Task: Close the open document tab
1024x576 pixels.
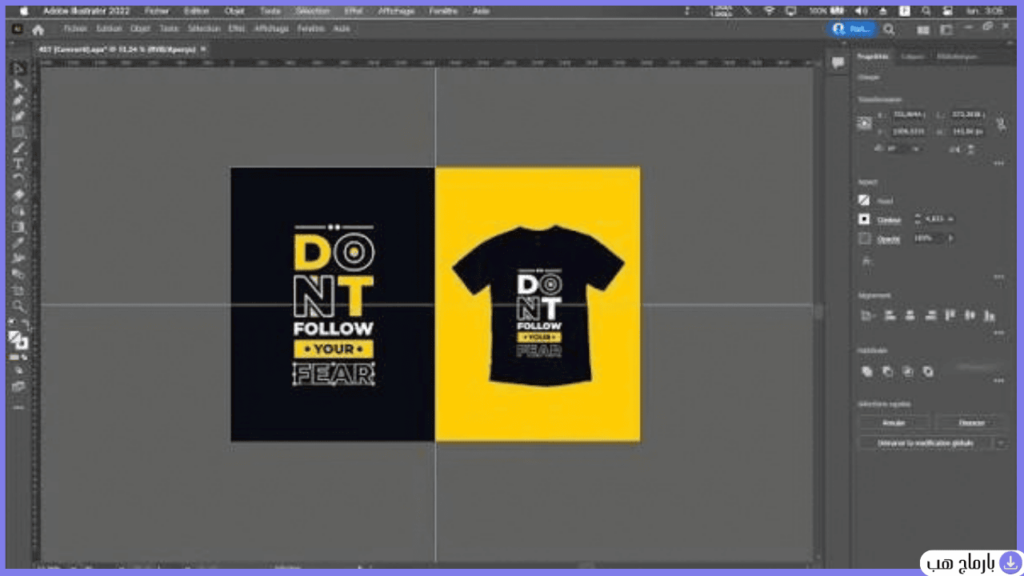Action: click(x=204, y=50)
